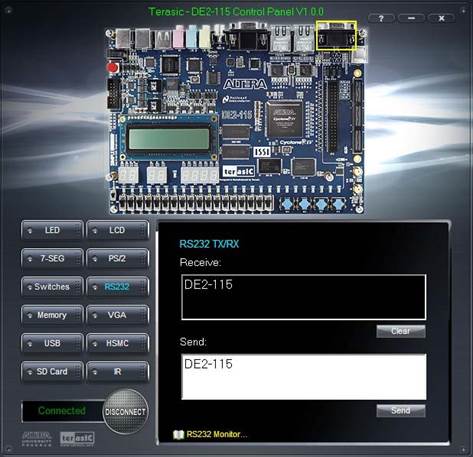The height and width of the screenshot is (457, 473).
Task: Open the Memory page
Action: [x=52, y=315]
